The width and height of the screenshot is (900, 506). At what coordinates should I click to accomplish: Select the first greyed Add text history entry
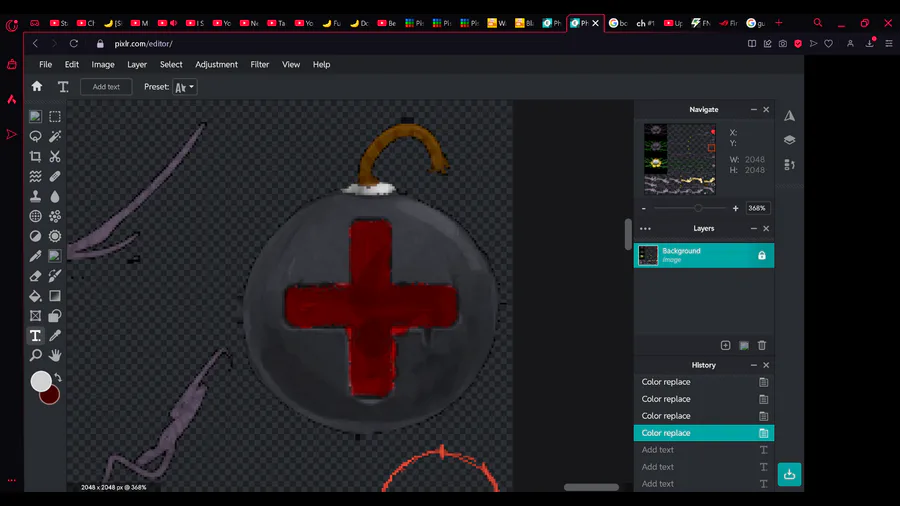click(704, 450)
